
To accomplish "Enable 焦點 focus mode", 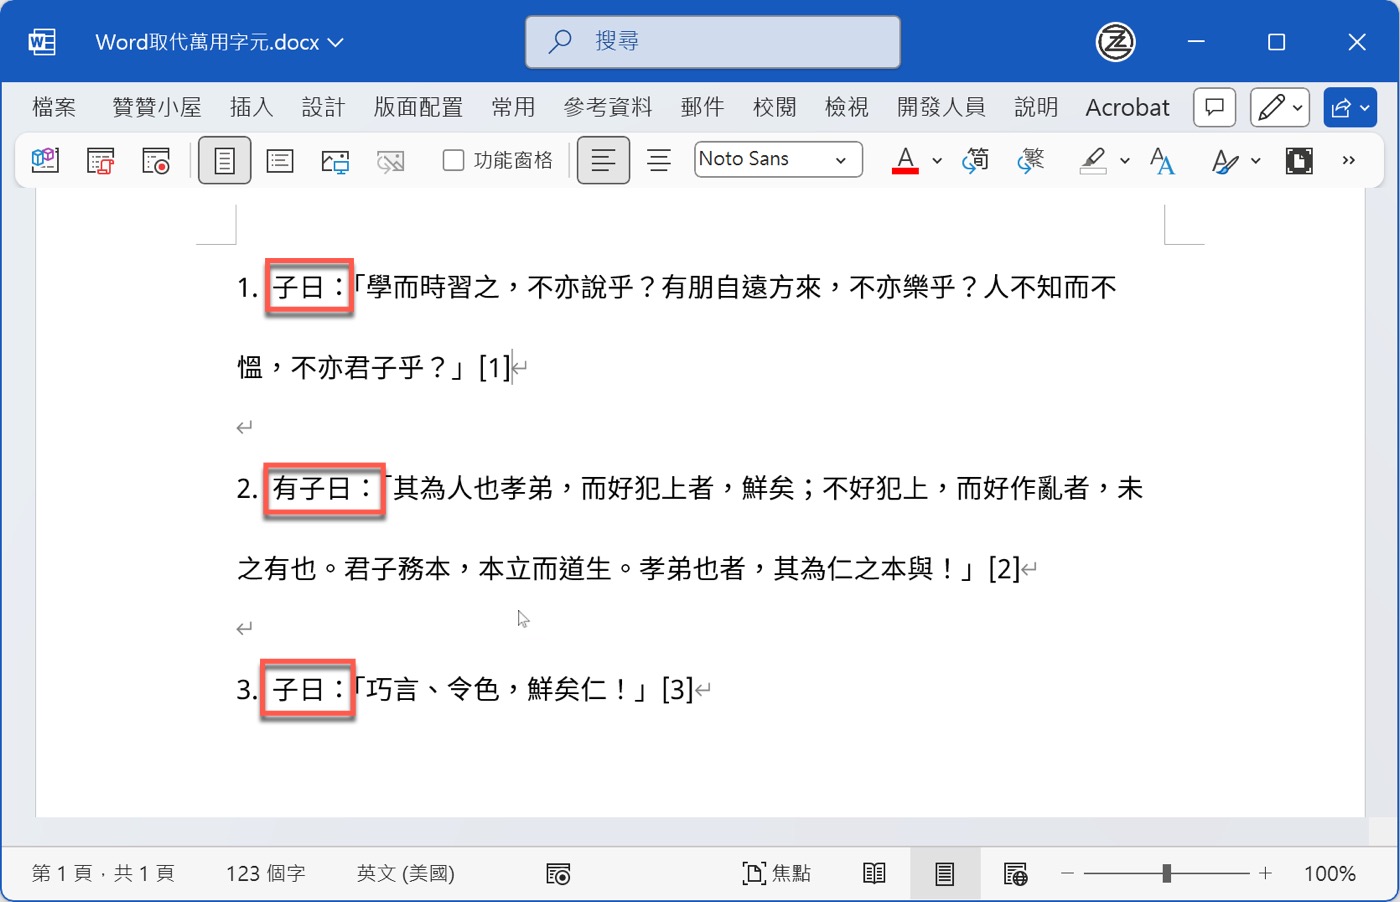I will pyautogui.click(x=776, y=873).
